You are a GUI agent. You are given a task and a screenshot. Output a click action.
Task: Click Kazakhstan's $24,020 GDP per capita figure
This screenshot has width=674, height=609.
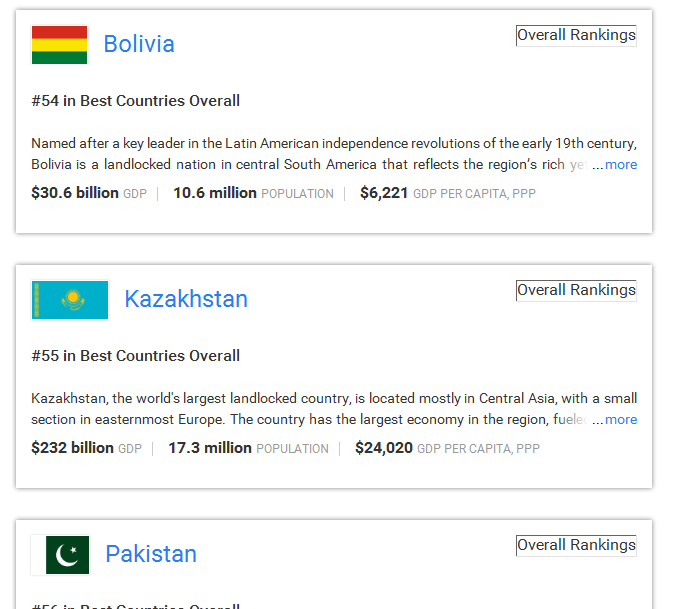pos(384,447)
